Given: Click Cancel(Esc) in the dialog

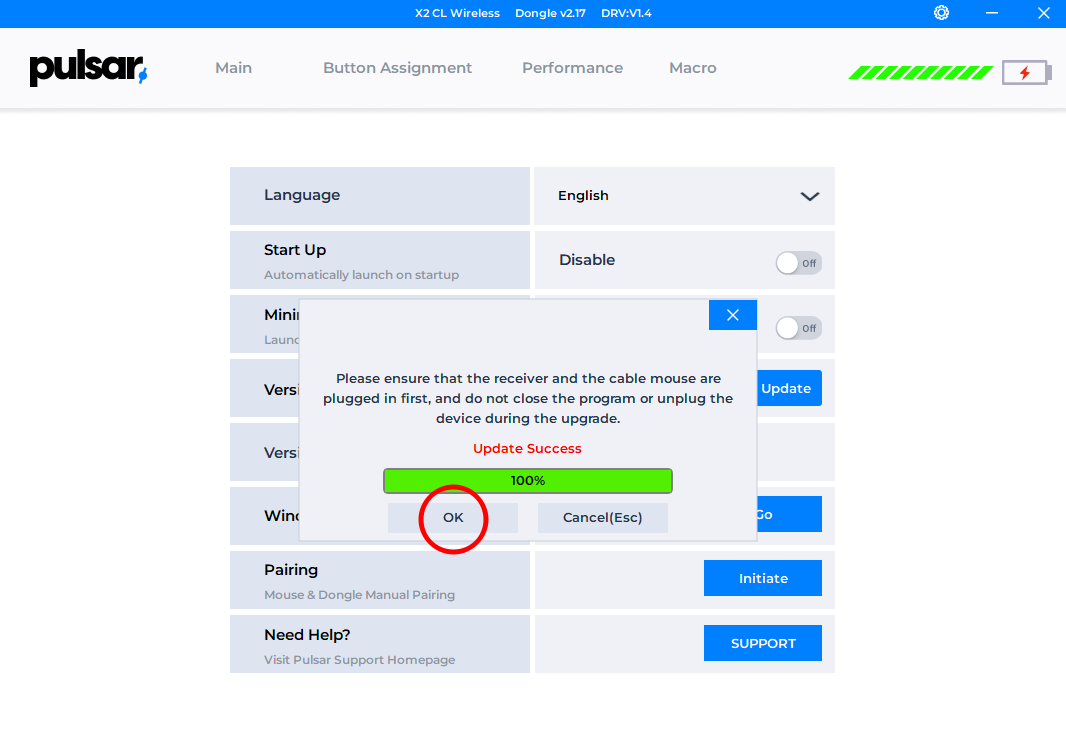Looking at the screenshot, I should tap(602, 518).
